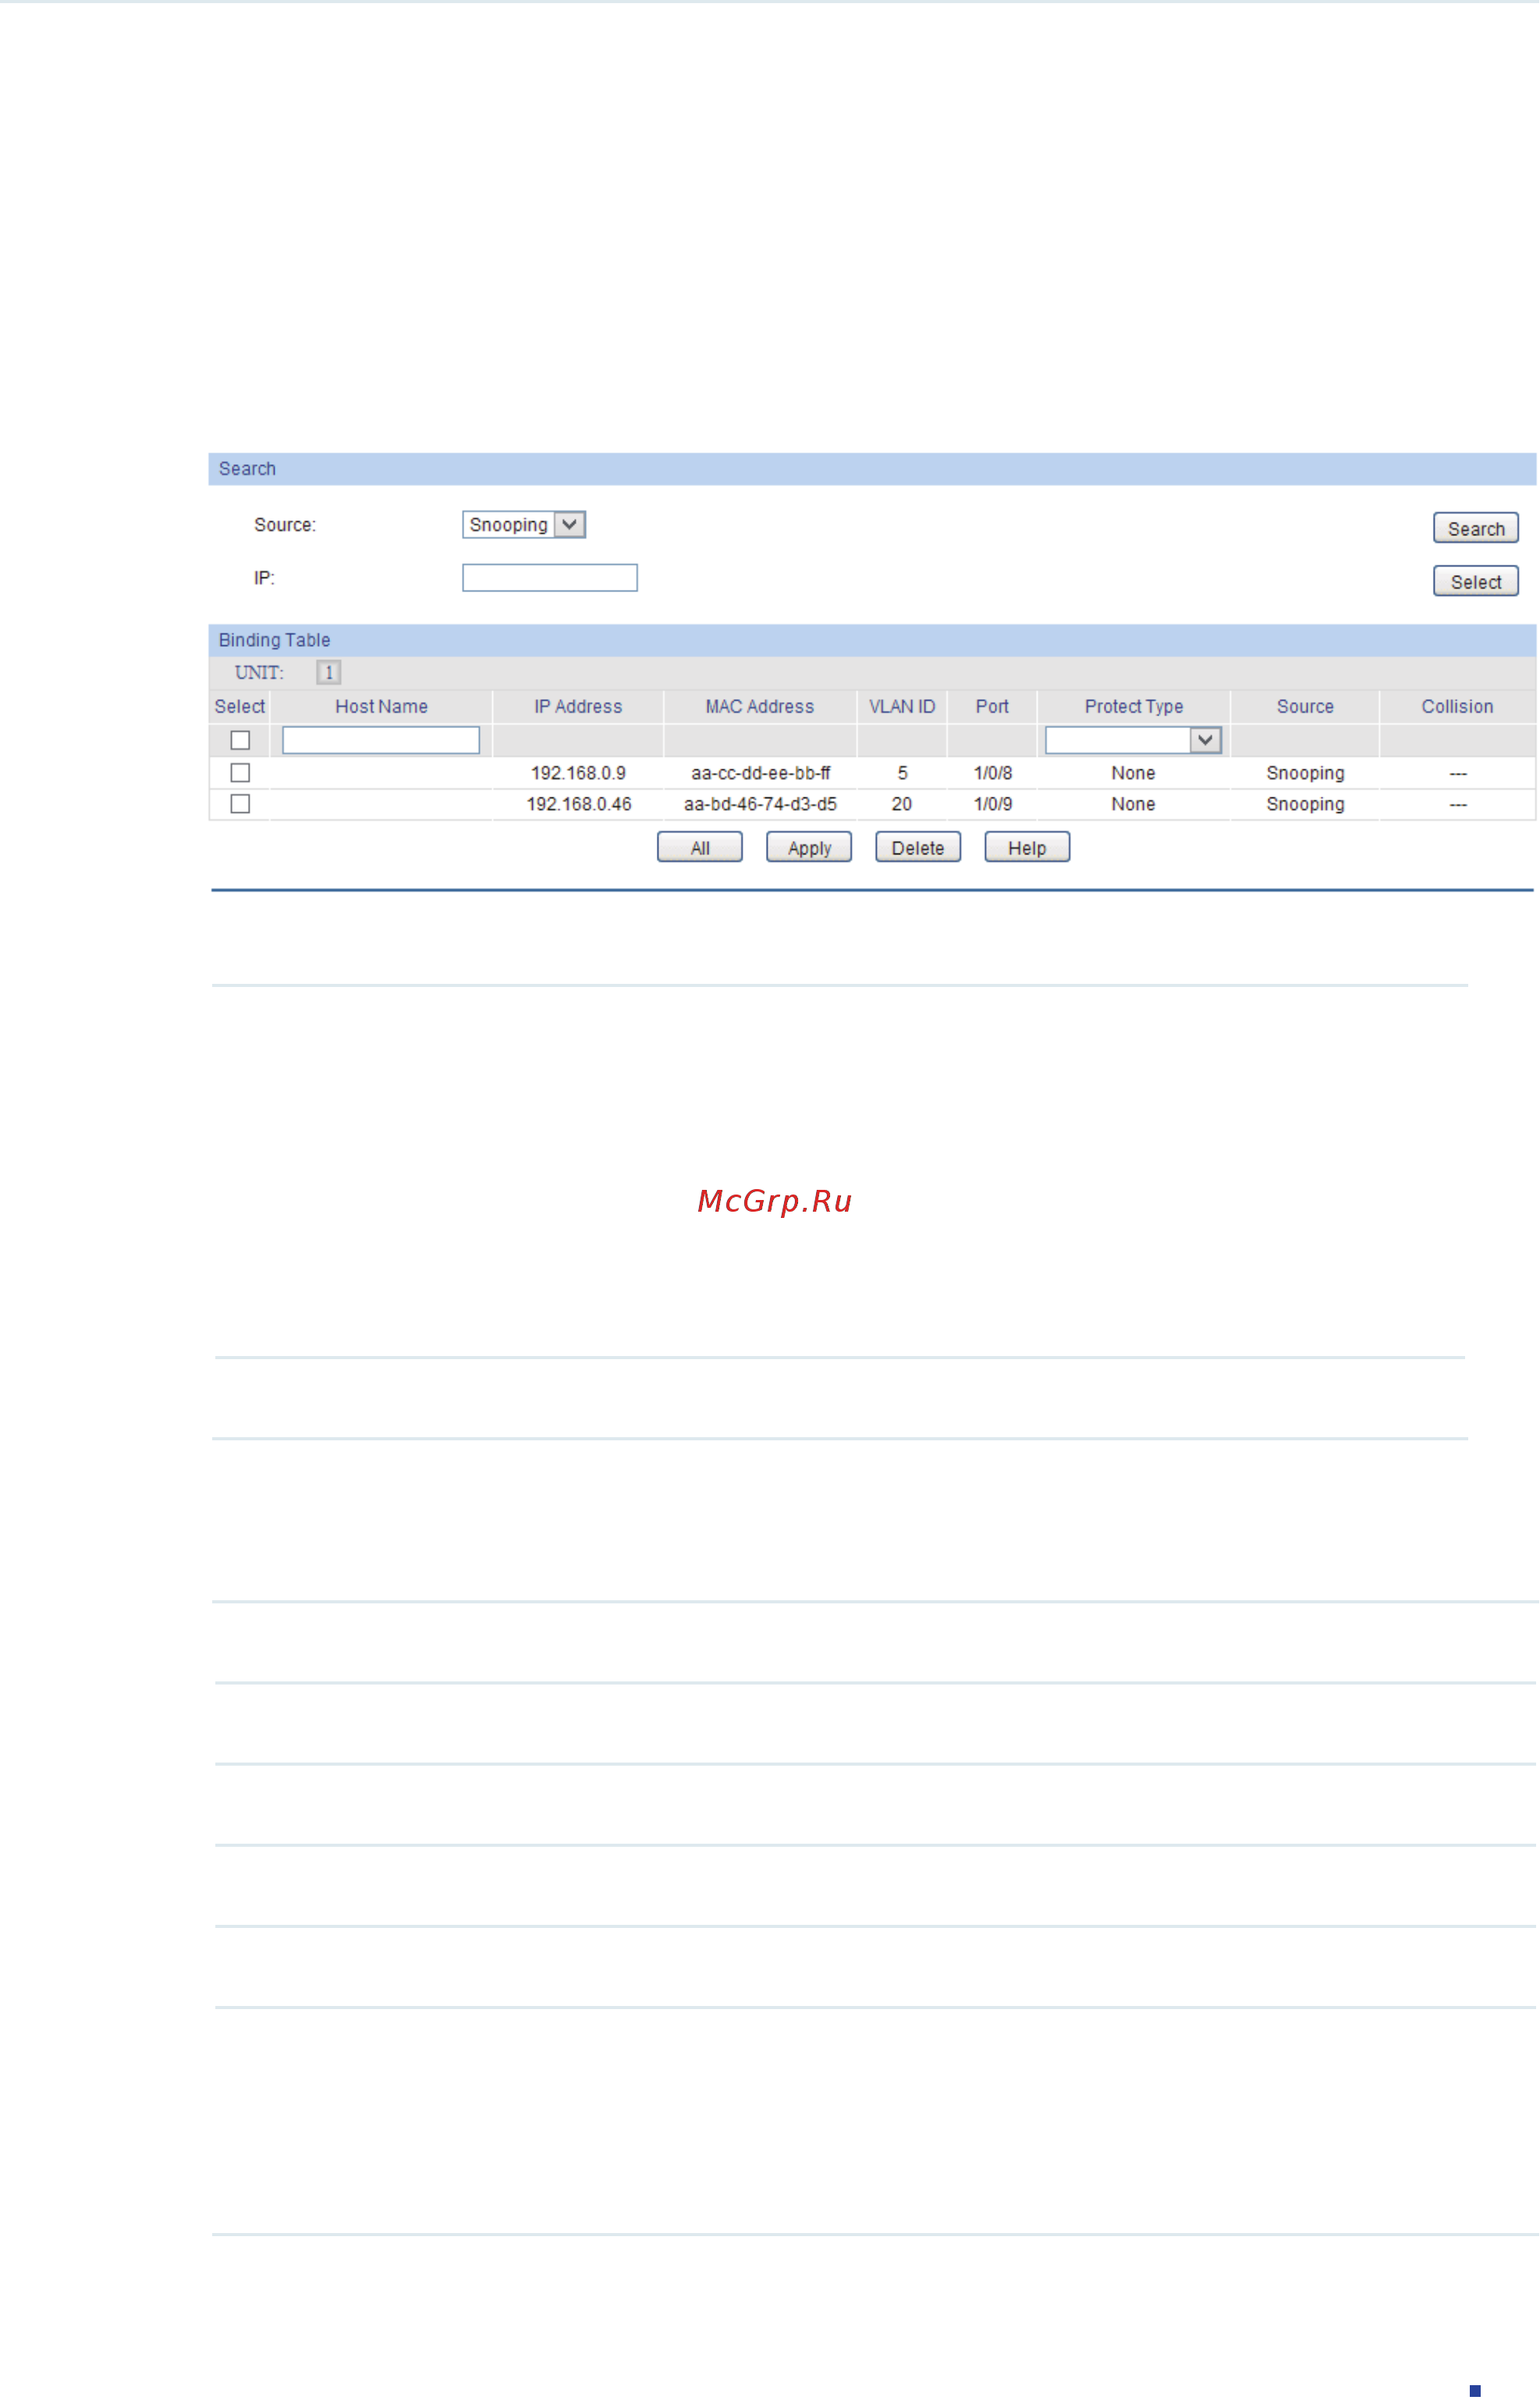Tick the checkbox in the filter row
Viewport: 1540px width, 2400px height.
[x=240, y=740]
